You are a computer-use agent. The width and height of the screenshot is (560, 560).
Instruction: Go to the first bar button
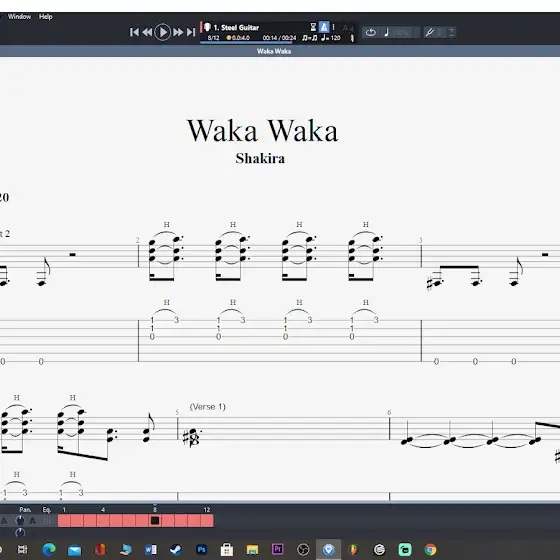coord(134,32)
